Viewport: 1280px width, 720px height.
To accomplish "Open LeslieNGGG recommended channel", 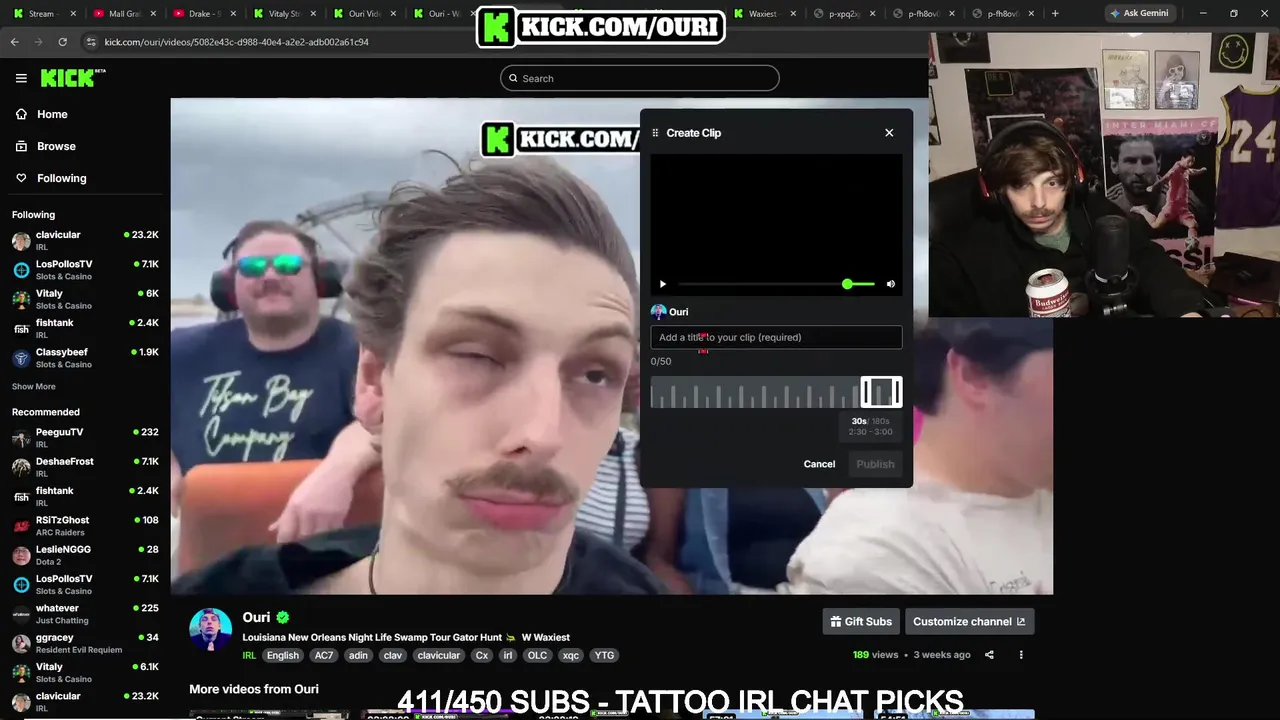I will pos(85,555).
